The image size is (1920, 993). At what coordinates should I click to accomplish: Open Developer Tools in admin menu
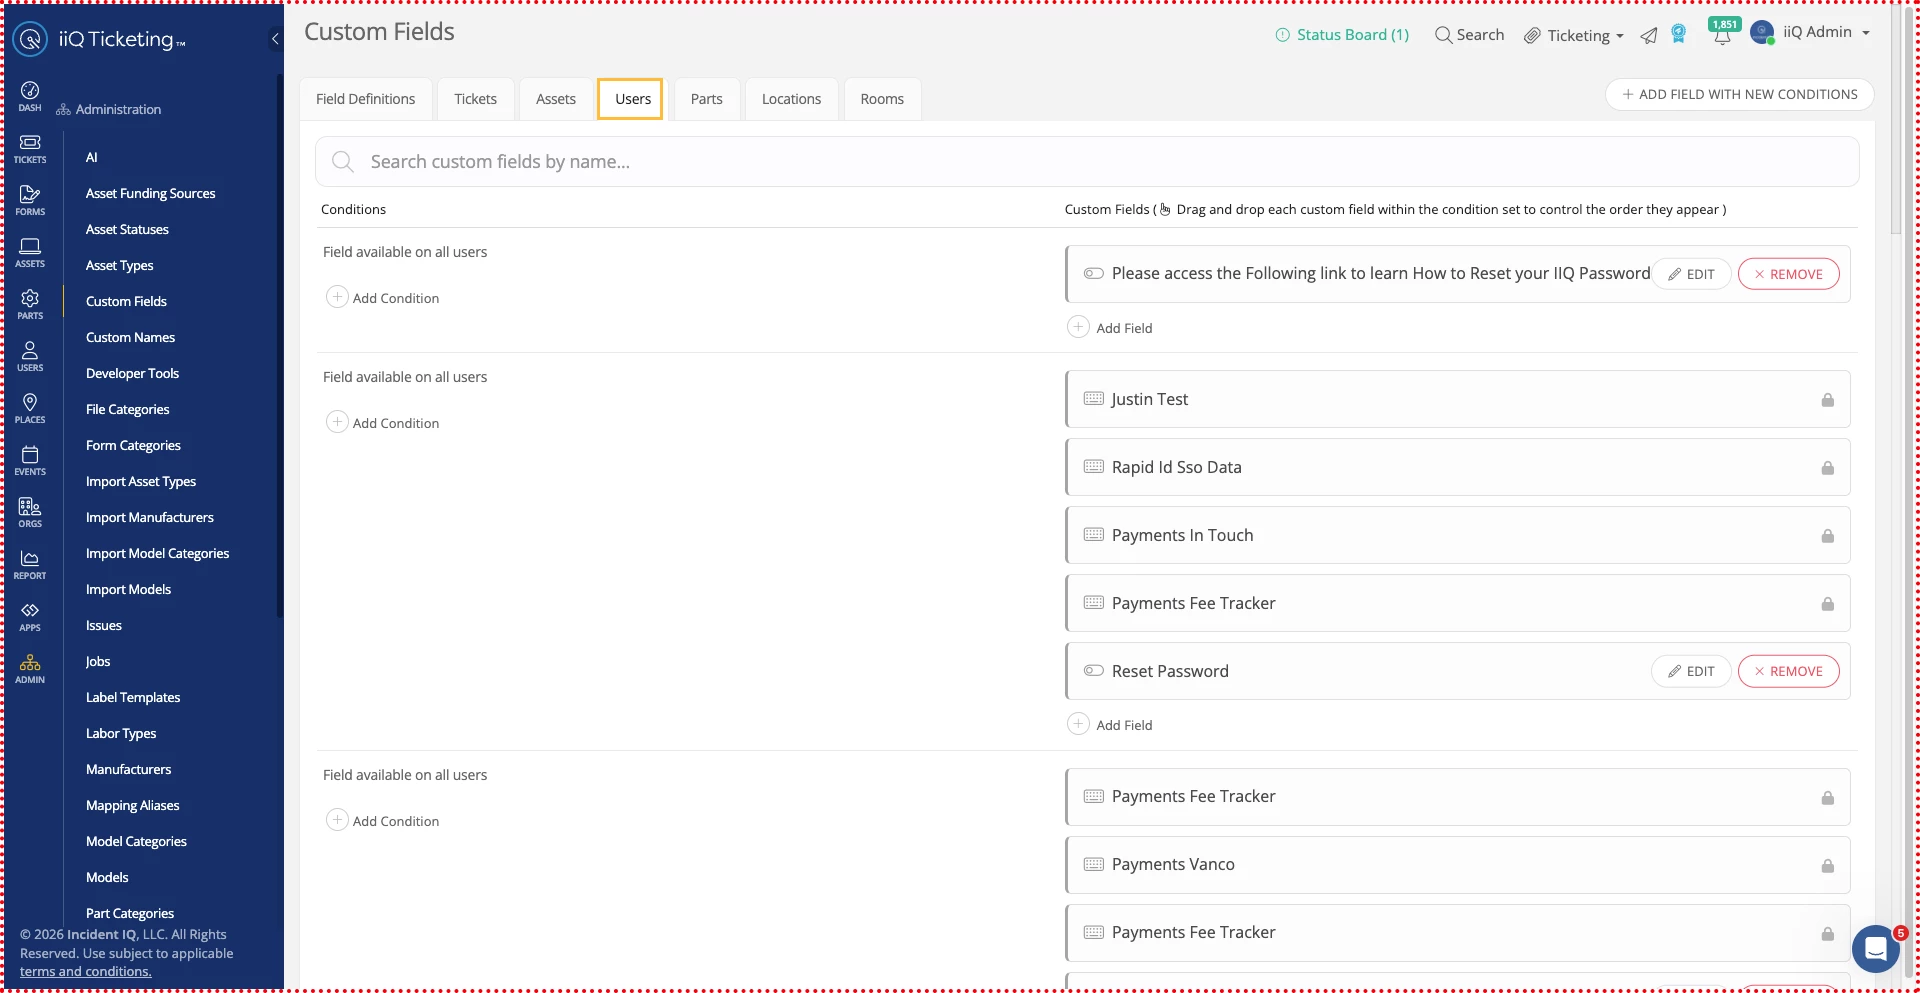(132, 373)
